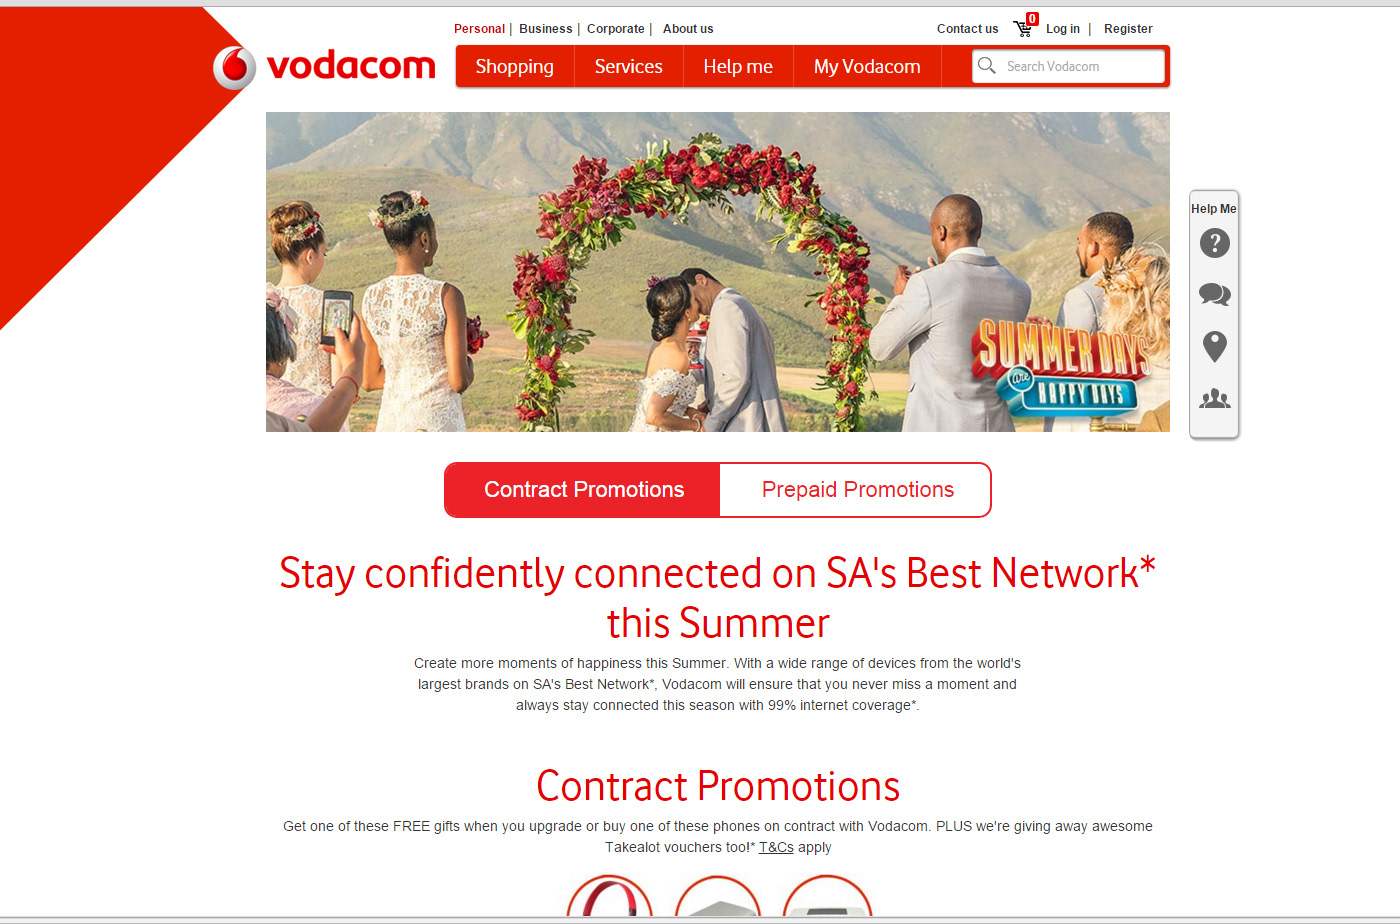The width and height of the screenshot is (1400, 924).
Task: Open the shopping cart icon
Action: tap(1024, 27)
